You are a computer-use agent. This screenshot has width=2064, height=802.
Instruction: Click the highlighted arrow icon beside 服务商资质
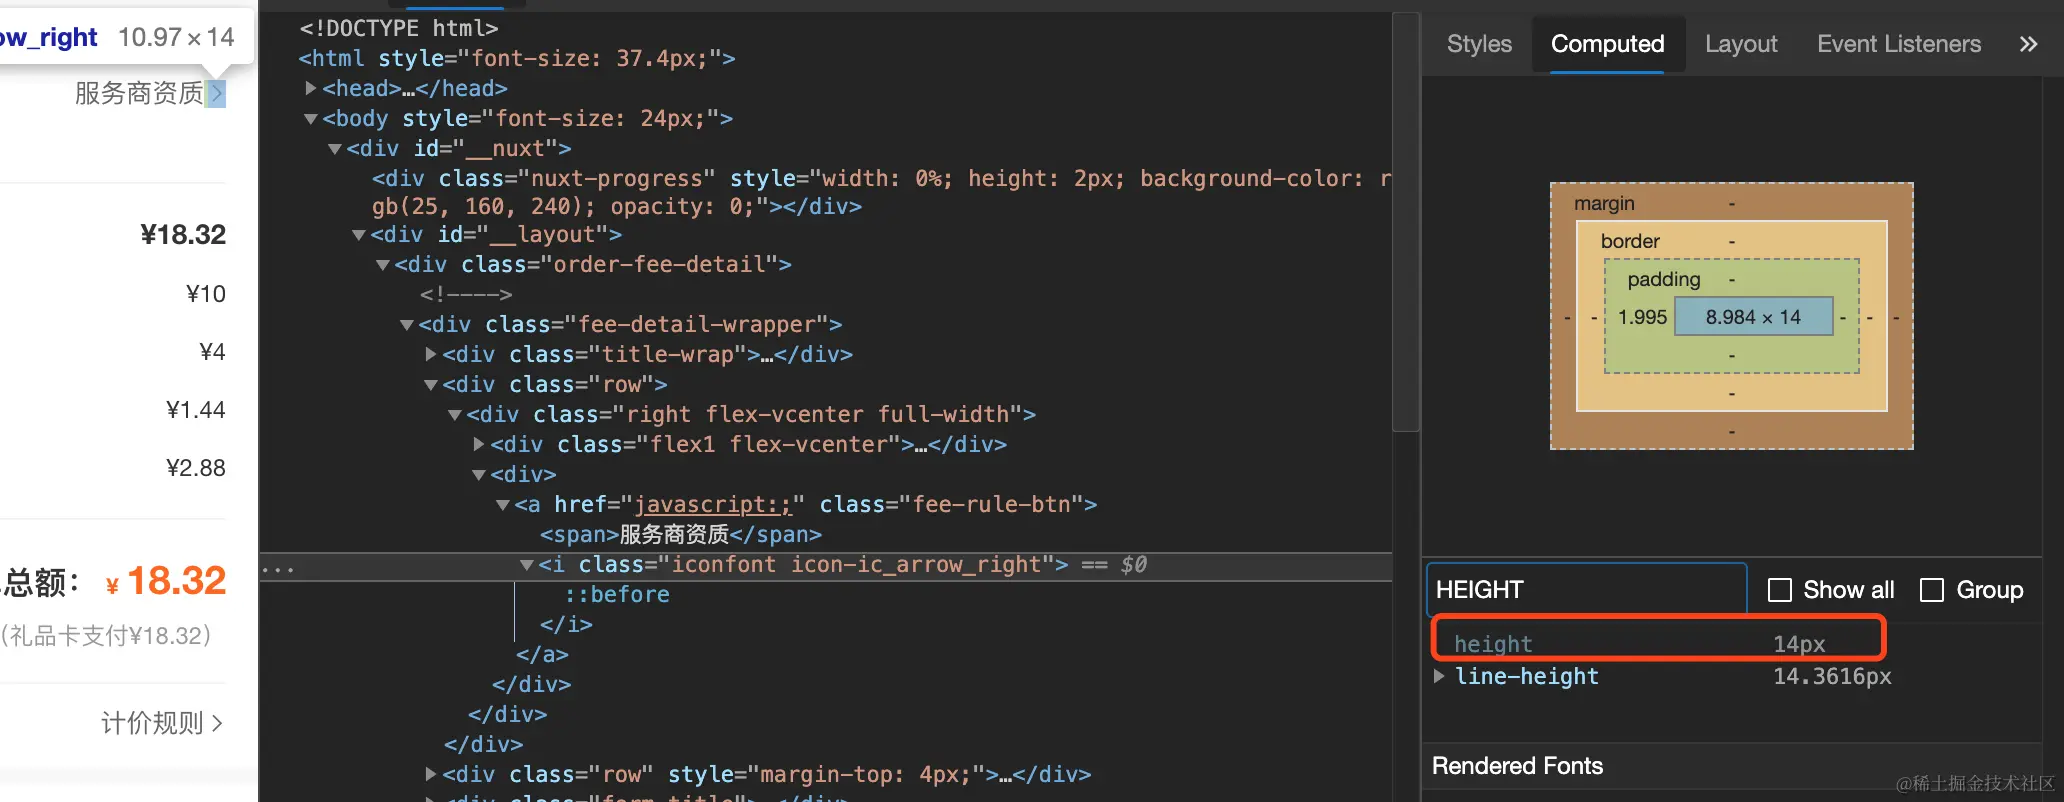(x=216, y=93)
